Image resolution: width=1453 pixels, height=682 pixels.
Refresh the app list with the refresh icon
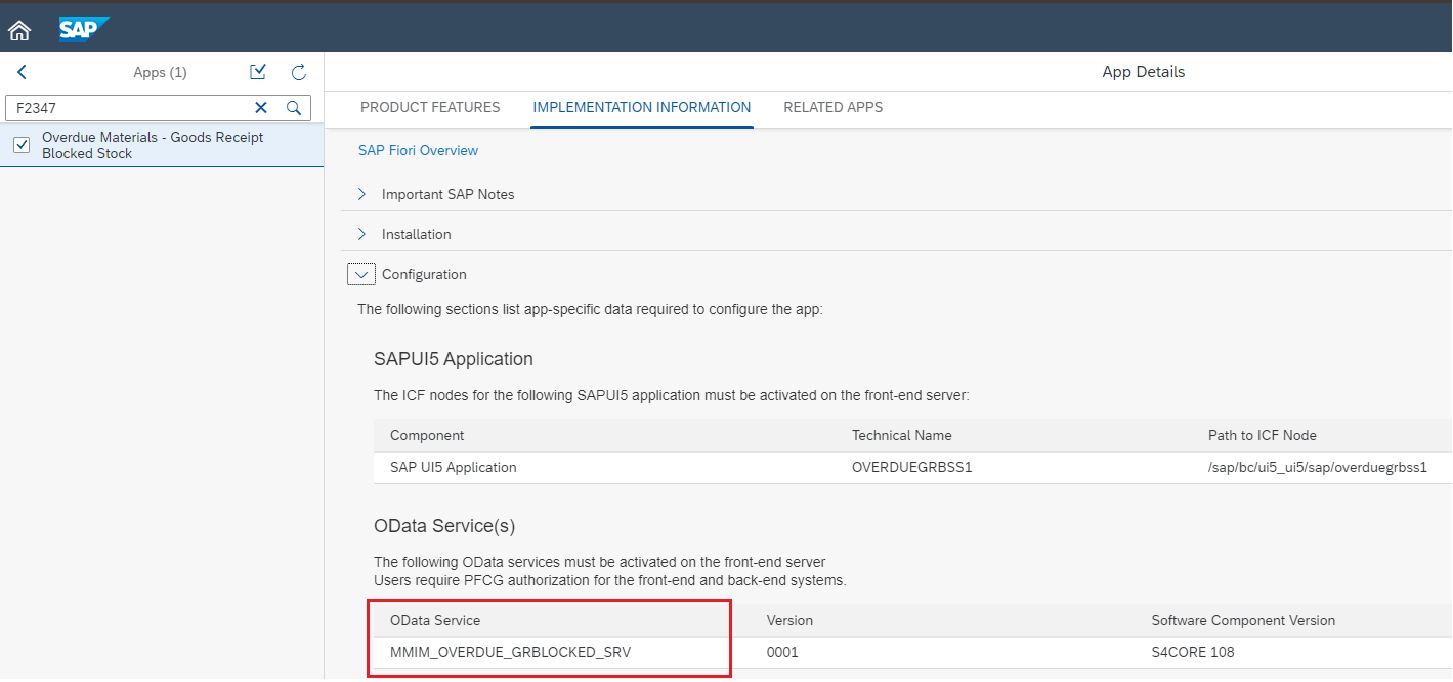(x=298, y=71)
